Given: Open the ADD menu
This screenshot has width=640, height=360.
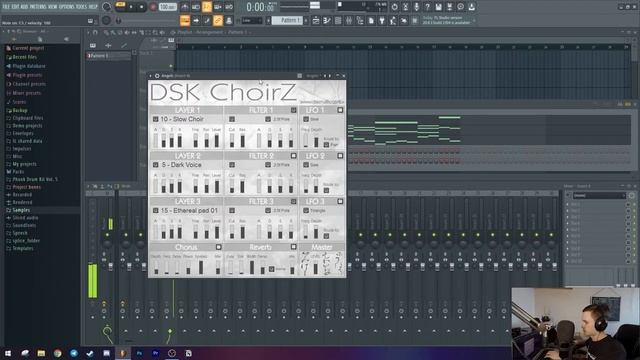Looking at the screenshot, I should 24,7.
